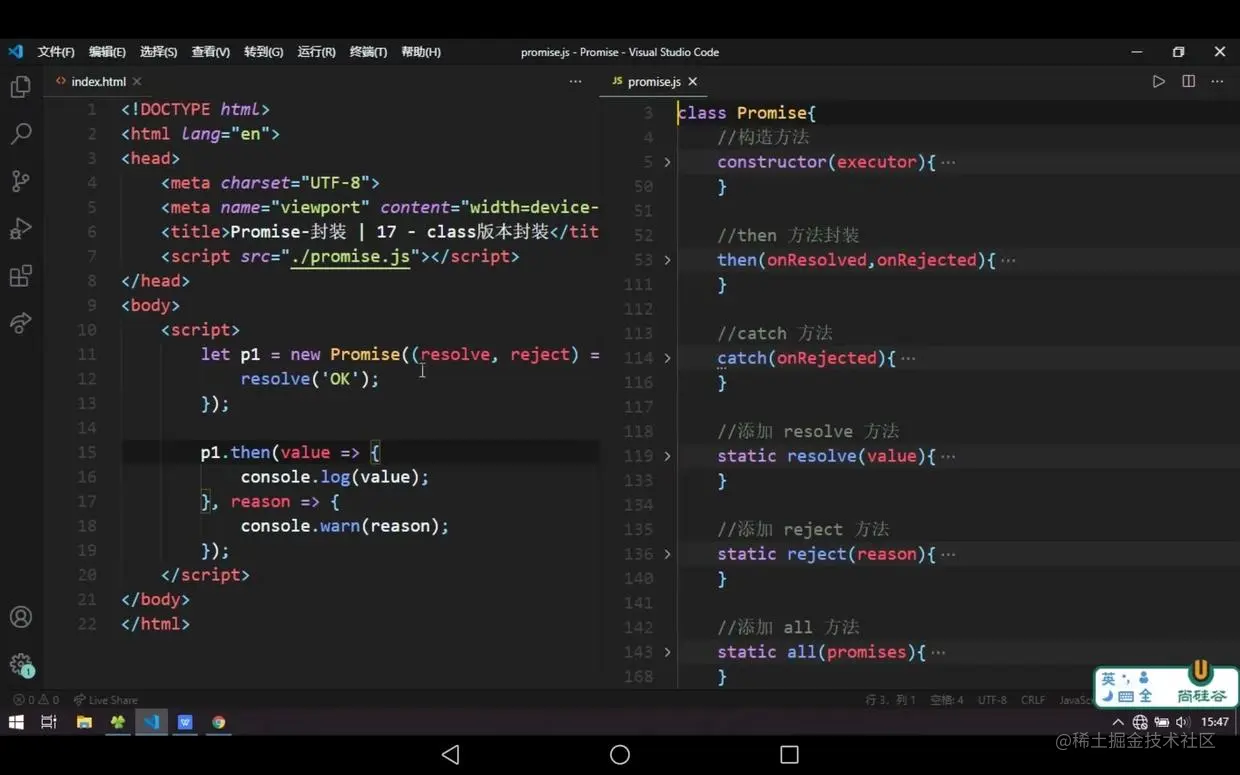Click line number 15 in index.html
This screenshot has height=775, width=1240.
pyautogui.click(x=87, y=453)
